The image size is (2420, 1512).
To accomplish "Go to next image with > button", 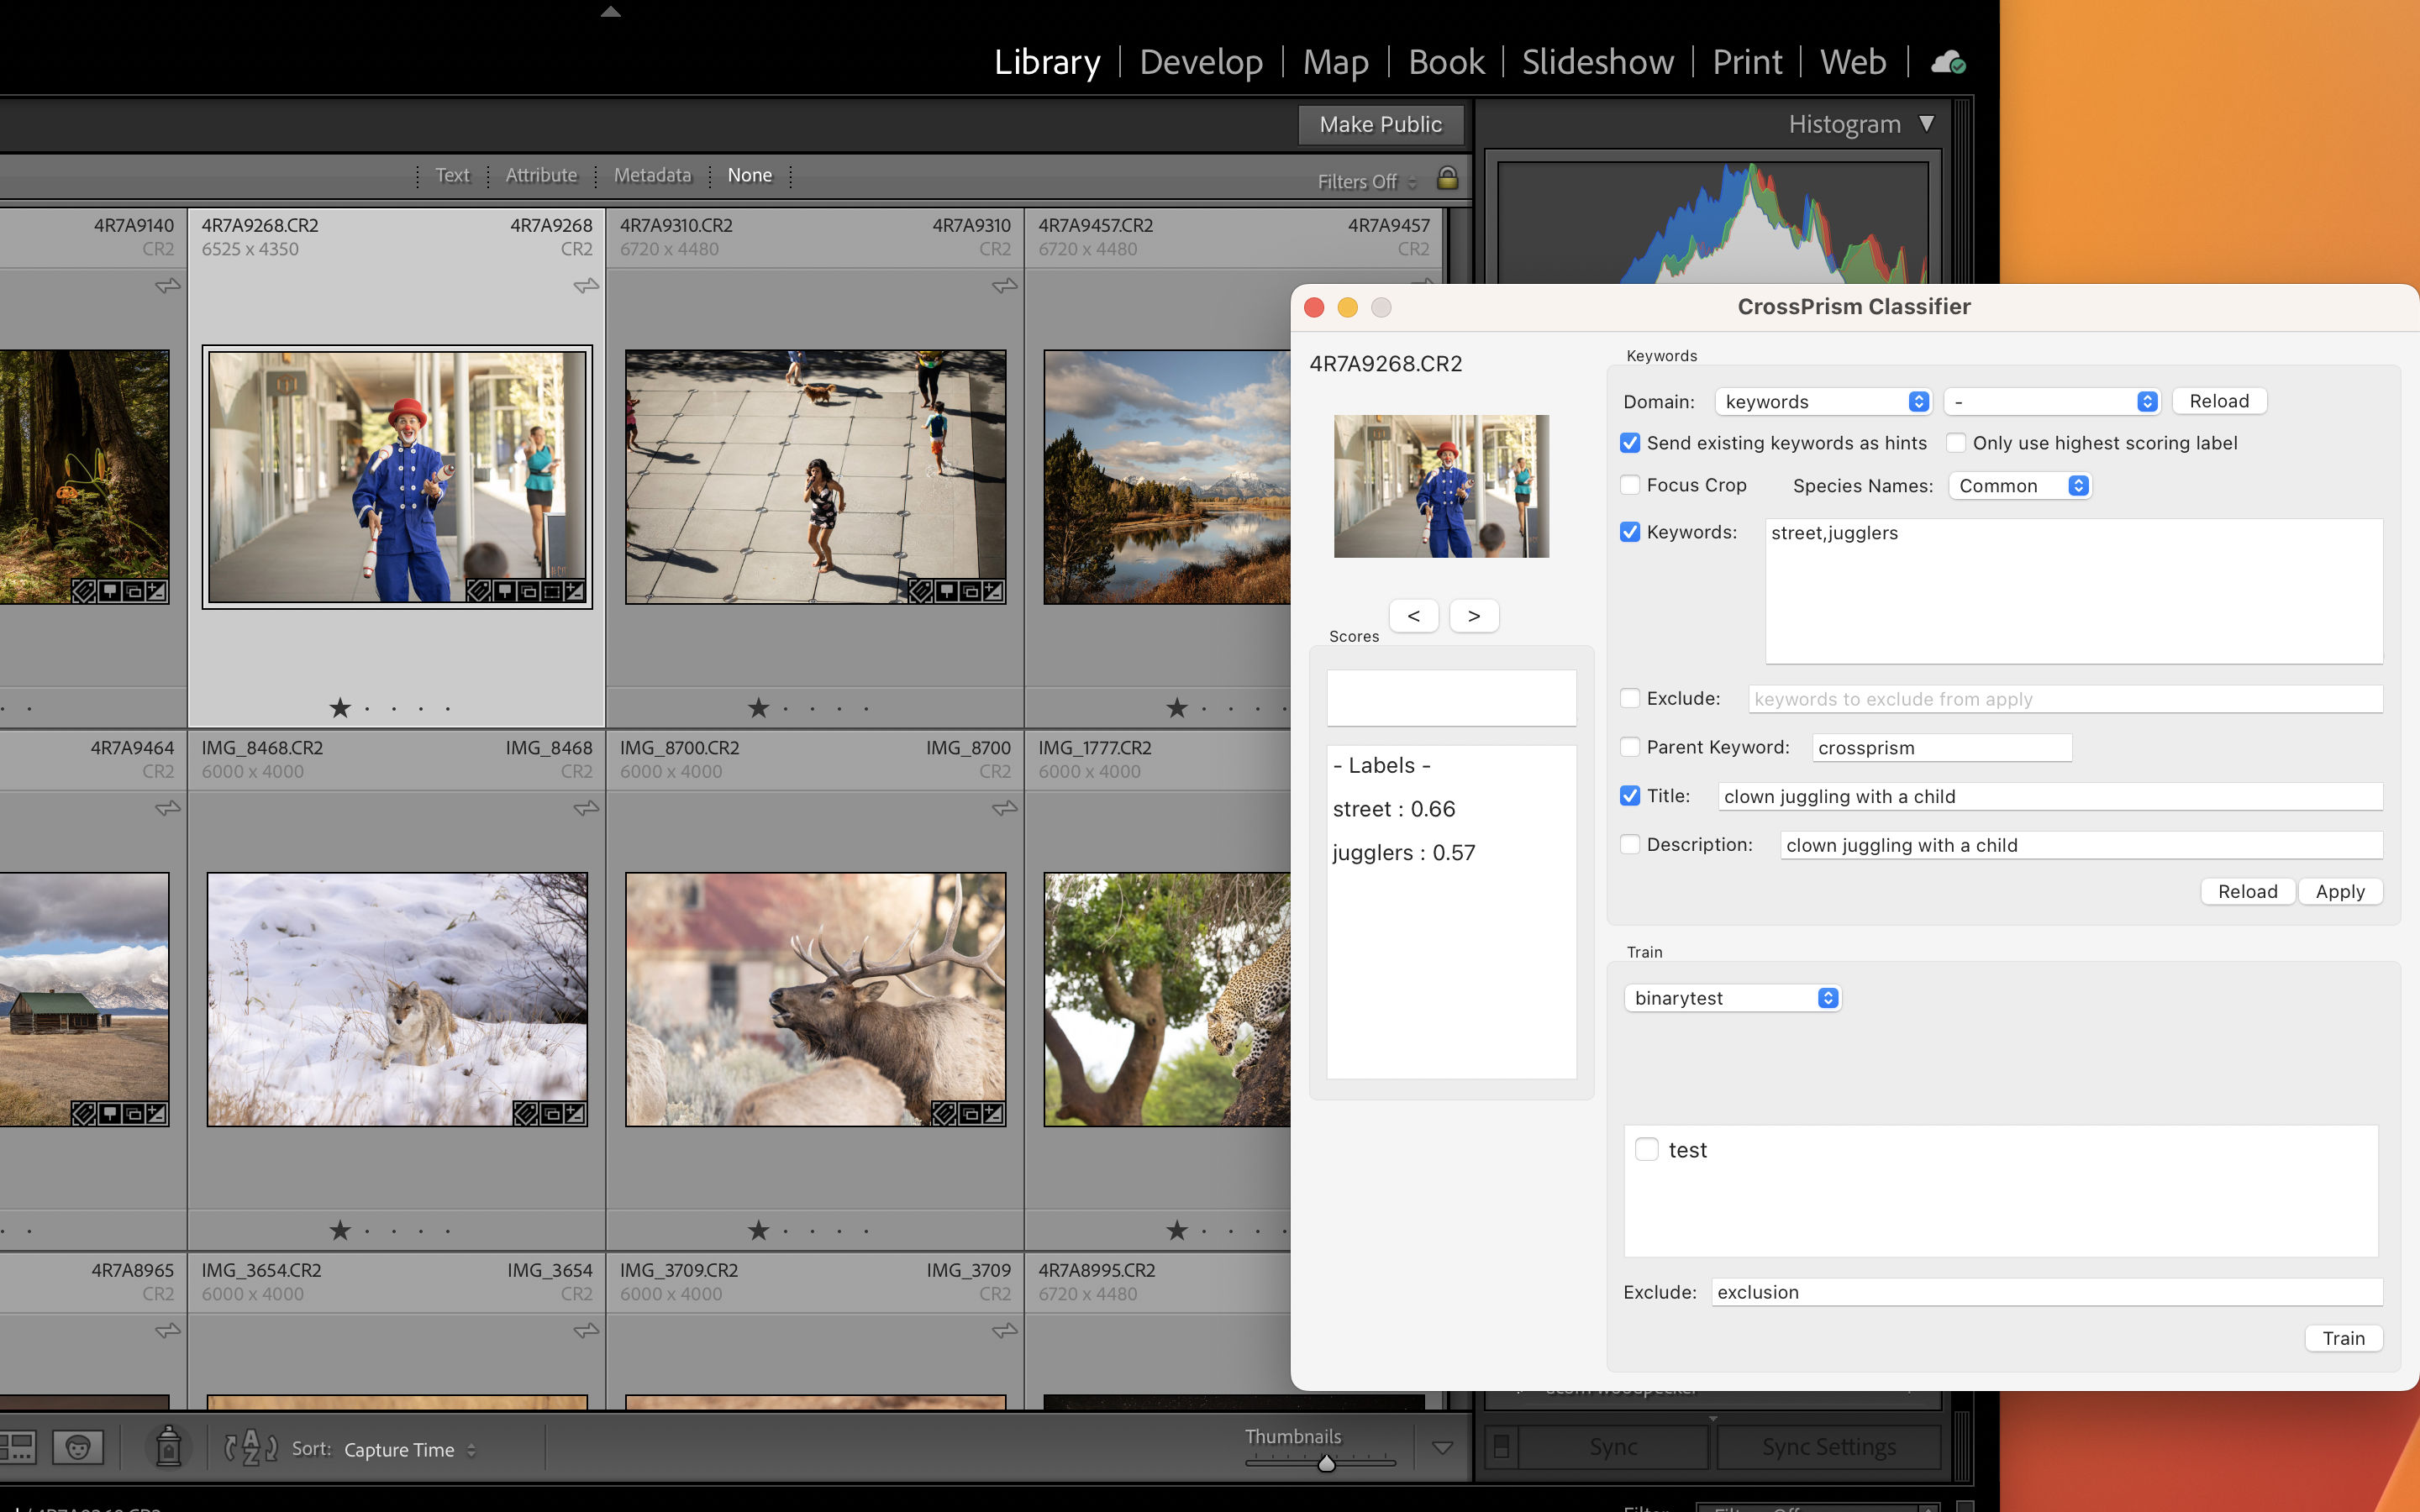I will [1473, 616].
